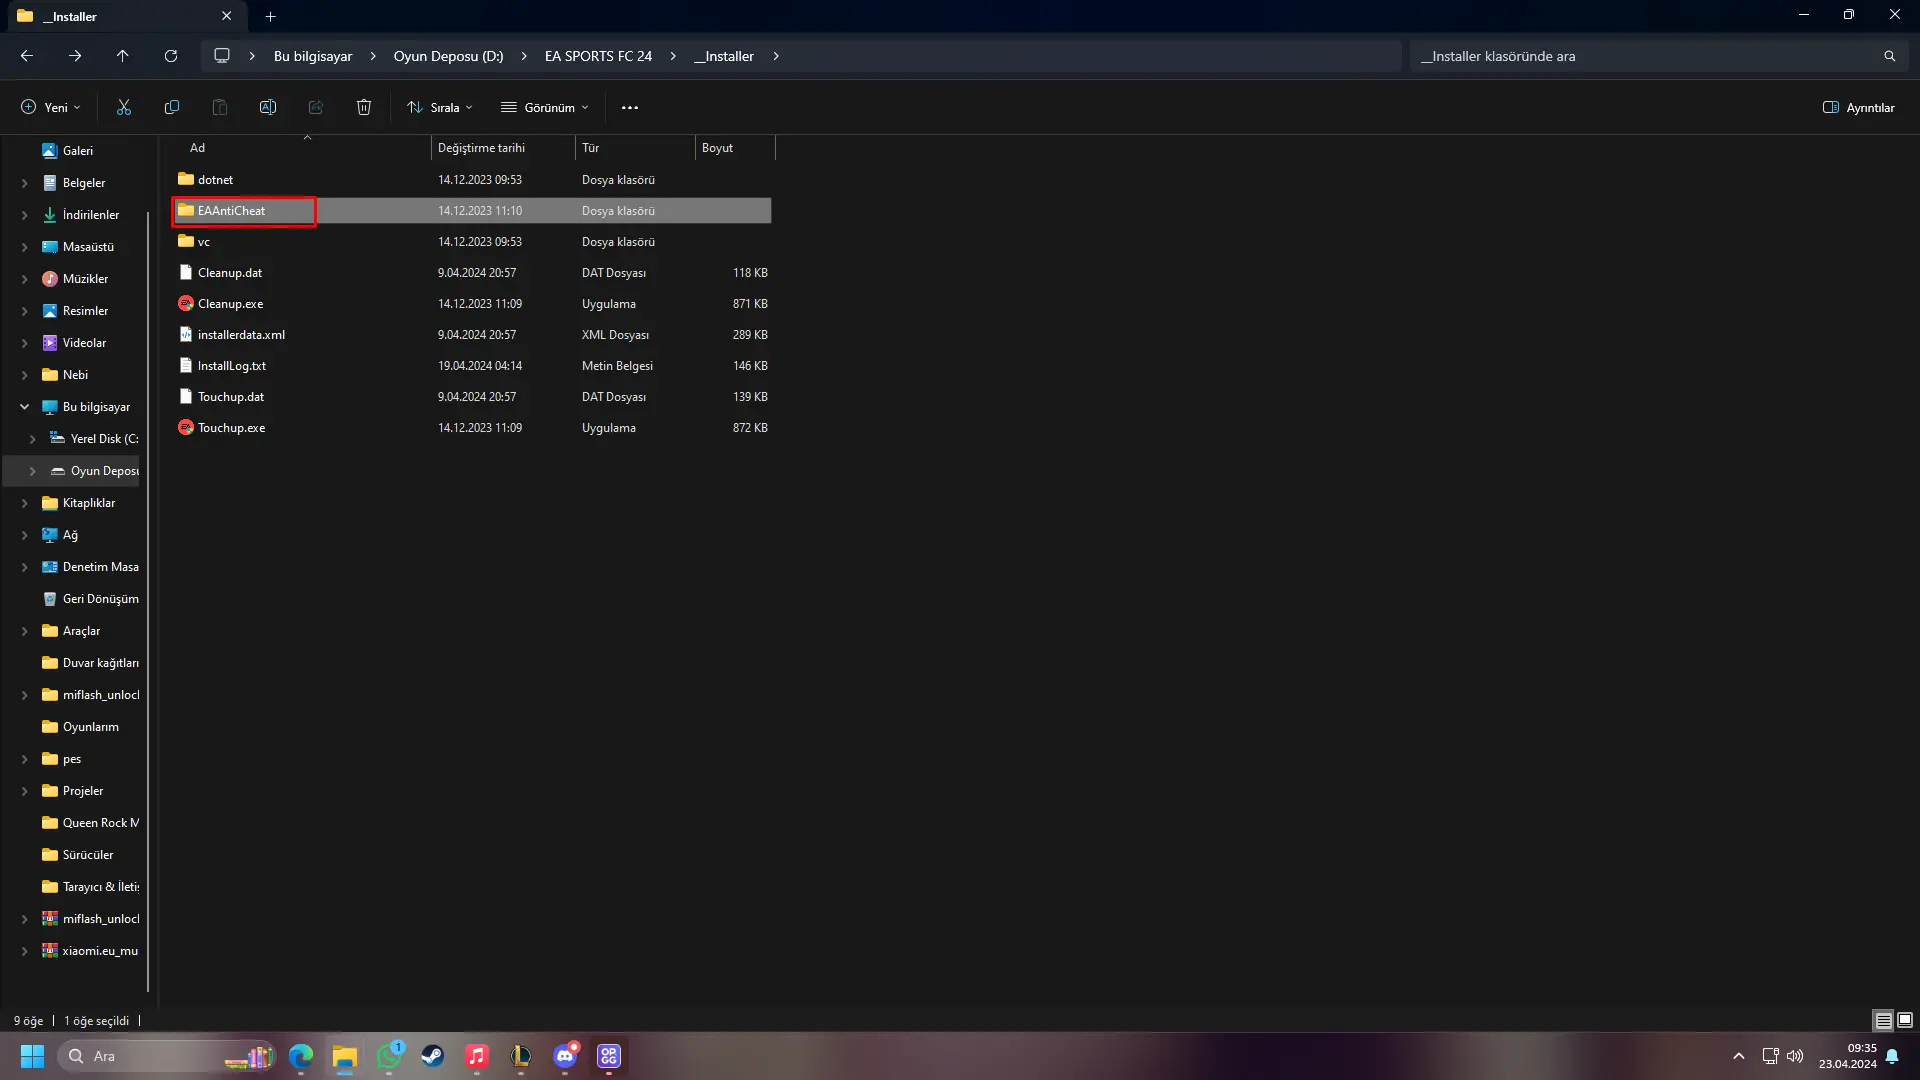Open WhatsApp from the taskbar
Screen dimensions: 1920x1080
tap(389, 1056)
